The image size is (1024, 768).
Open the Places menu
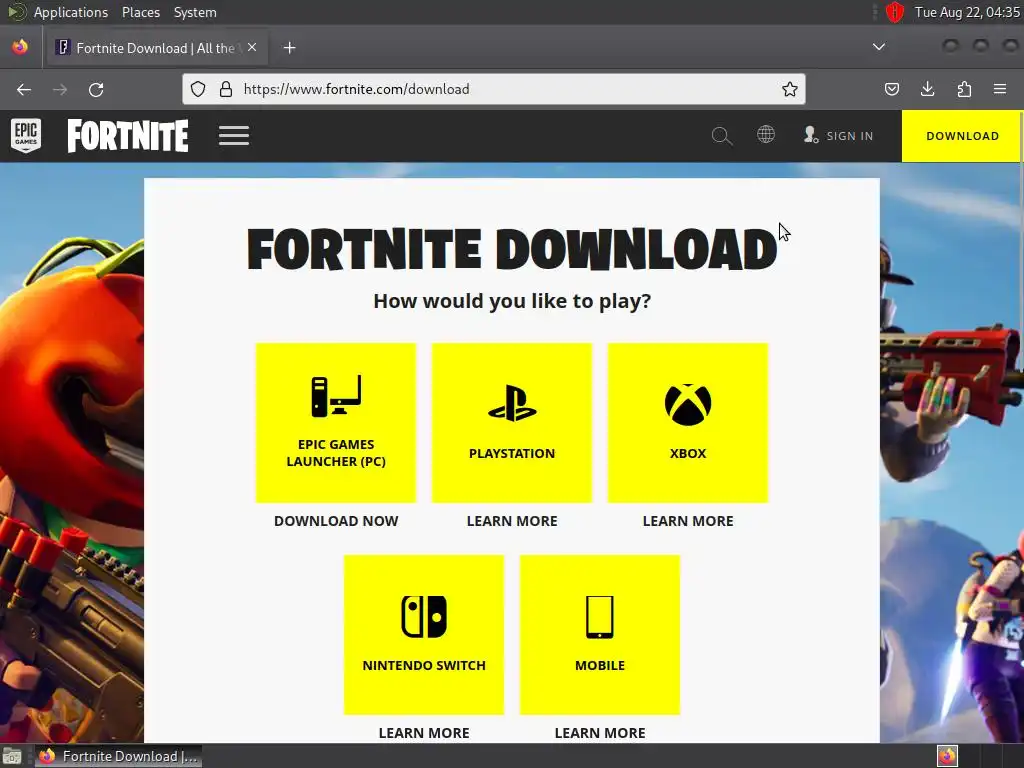tap(141, 12)
